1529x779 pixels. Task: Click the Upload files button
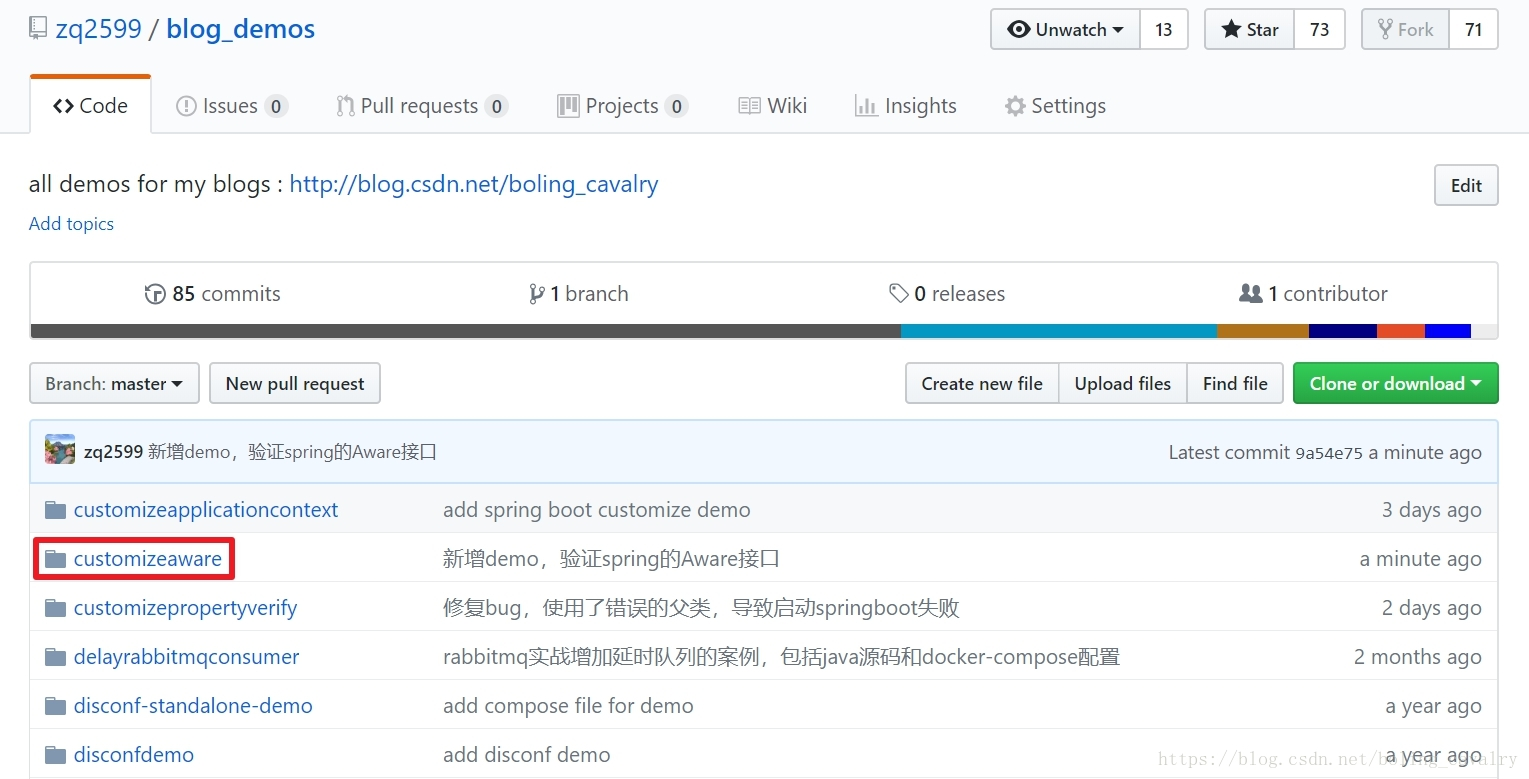pyautogui.click(x=1123, y=384)
